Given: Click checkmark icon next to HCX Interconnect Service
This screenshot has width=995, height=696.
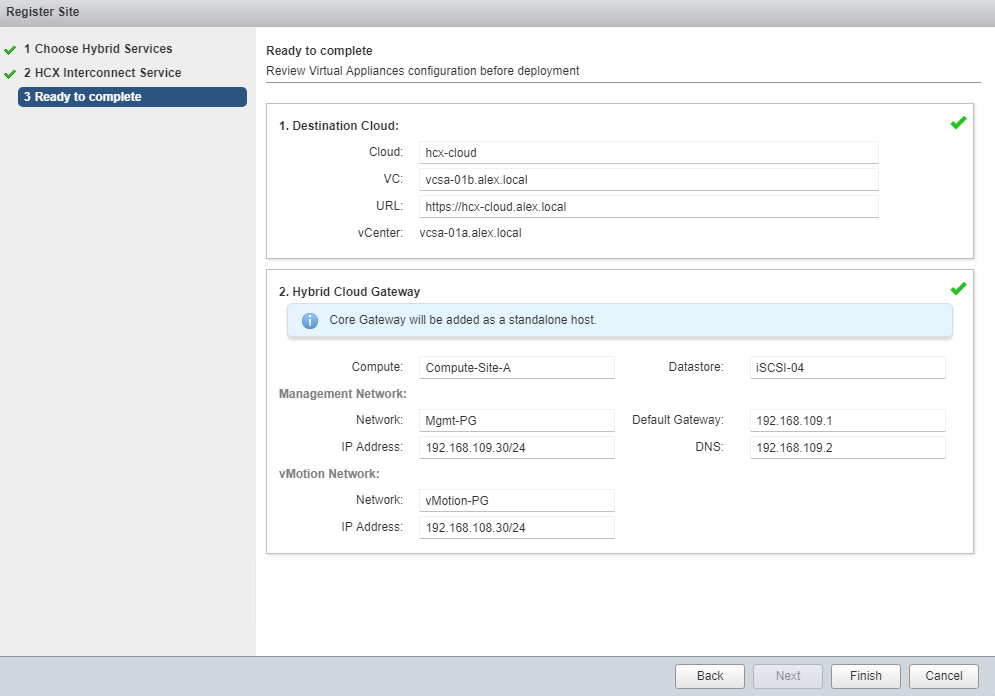Looking at the screenshot, I should click(x=10, y=73).
